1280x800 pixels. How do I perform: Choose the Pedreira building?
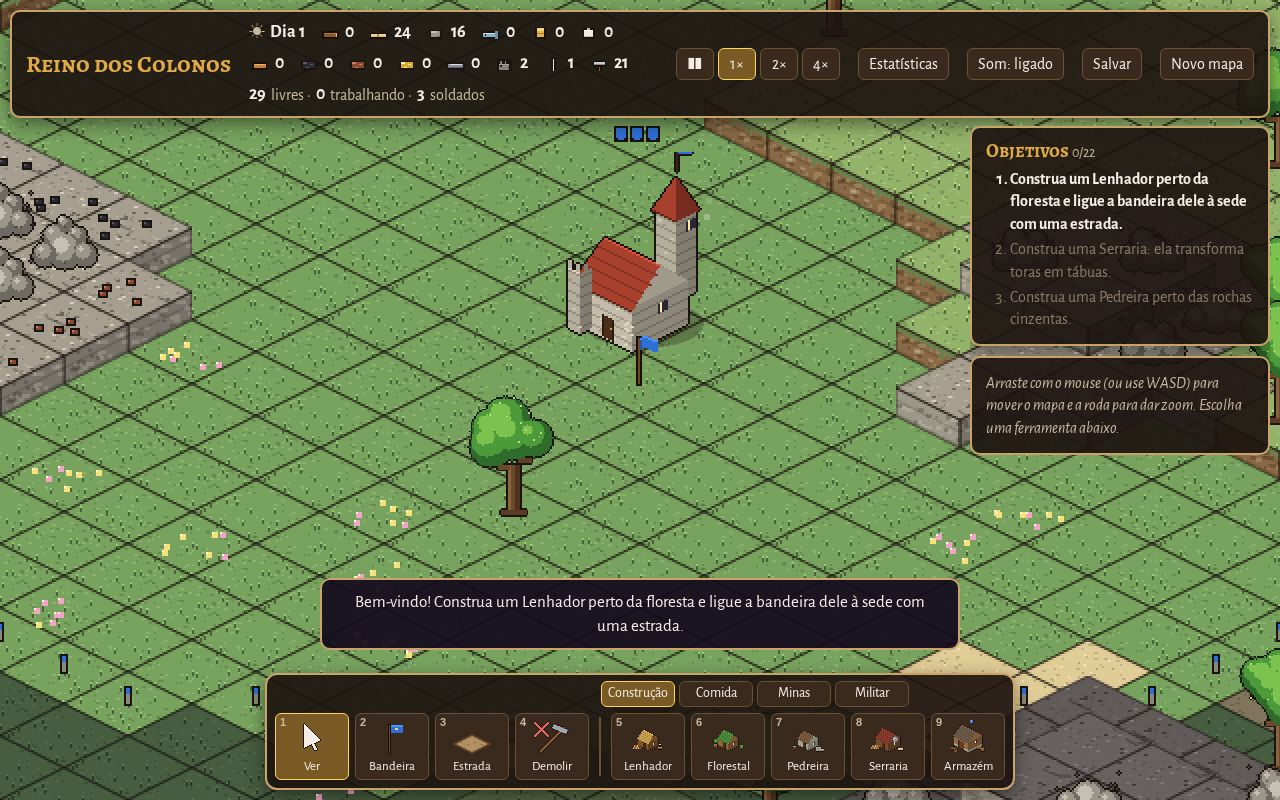pyautogui.click(x=808, y=746)
